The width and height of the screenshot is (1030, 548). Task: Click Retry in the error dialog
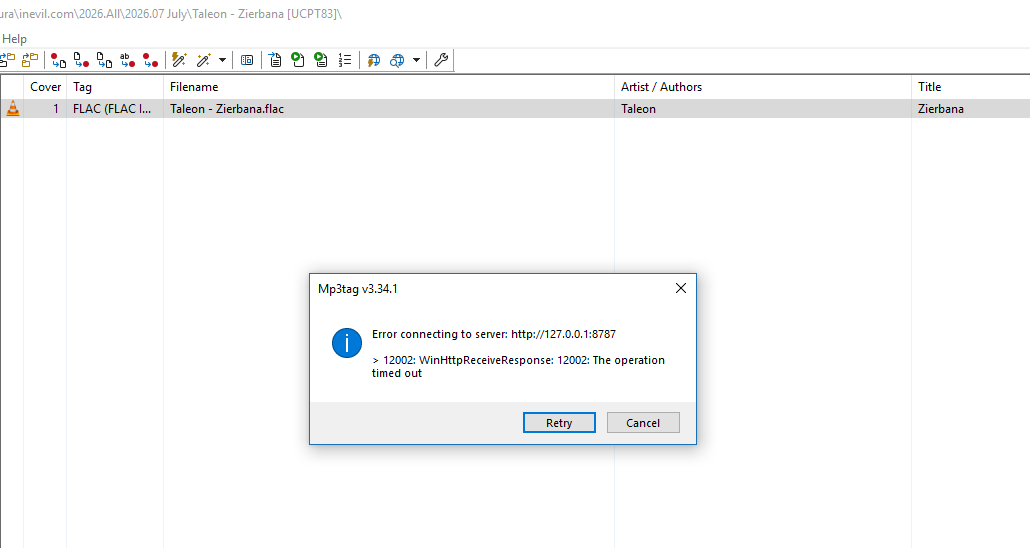pos(559,422)
